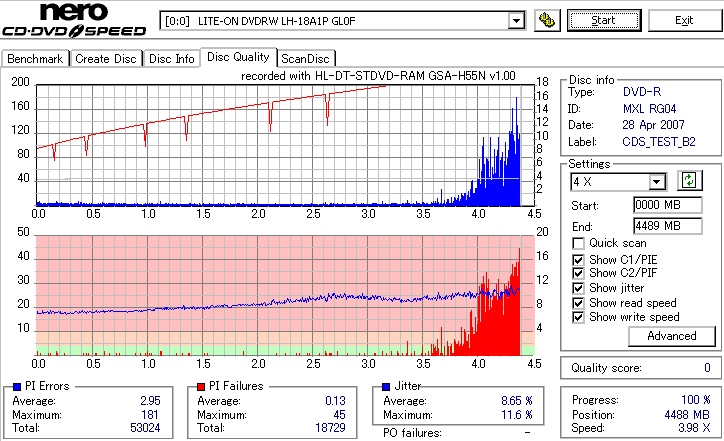This screenshot has width=724, height=441.
Task: Click the recorded with HL-DT-ST caption
Action: (x=378, y=76)
